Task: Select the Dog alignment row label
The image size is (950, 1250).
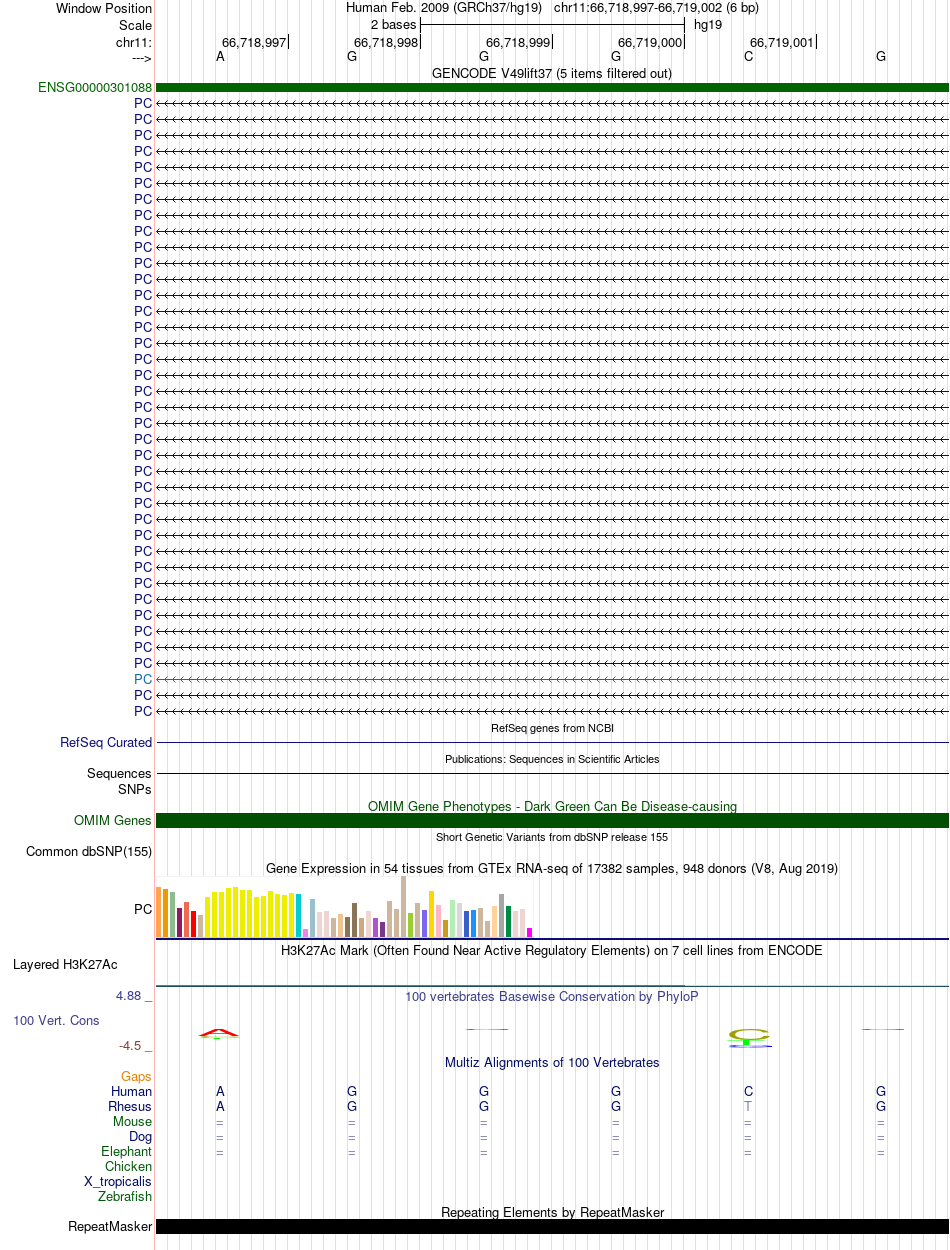Action: point(140,1136)
